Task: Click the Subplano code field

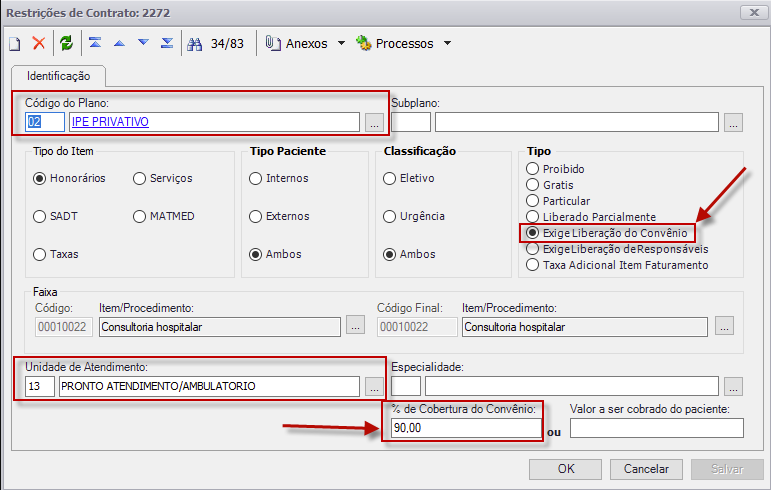Action: click(411, 122)
